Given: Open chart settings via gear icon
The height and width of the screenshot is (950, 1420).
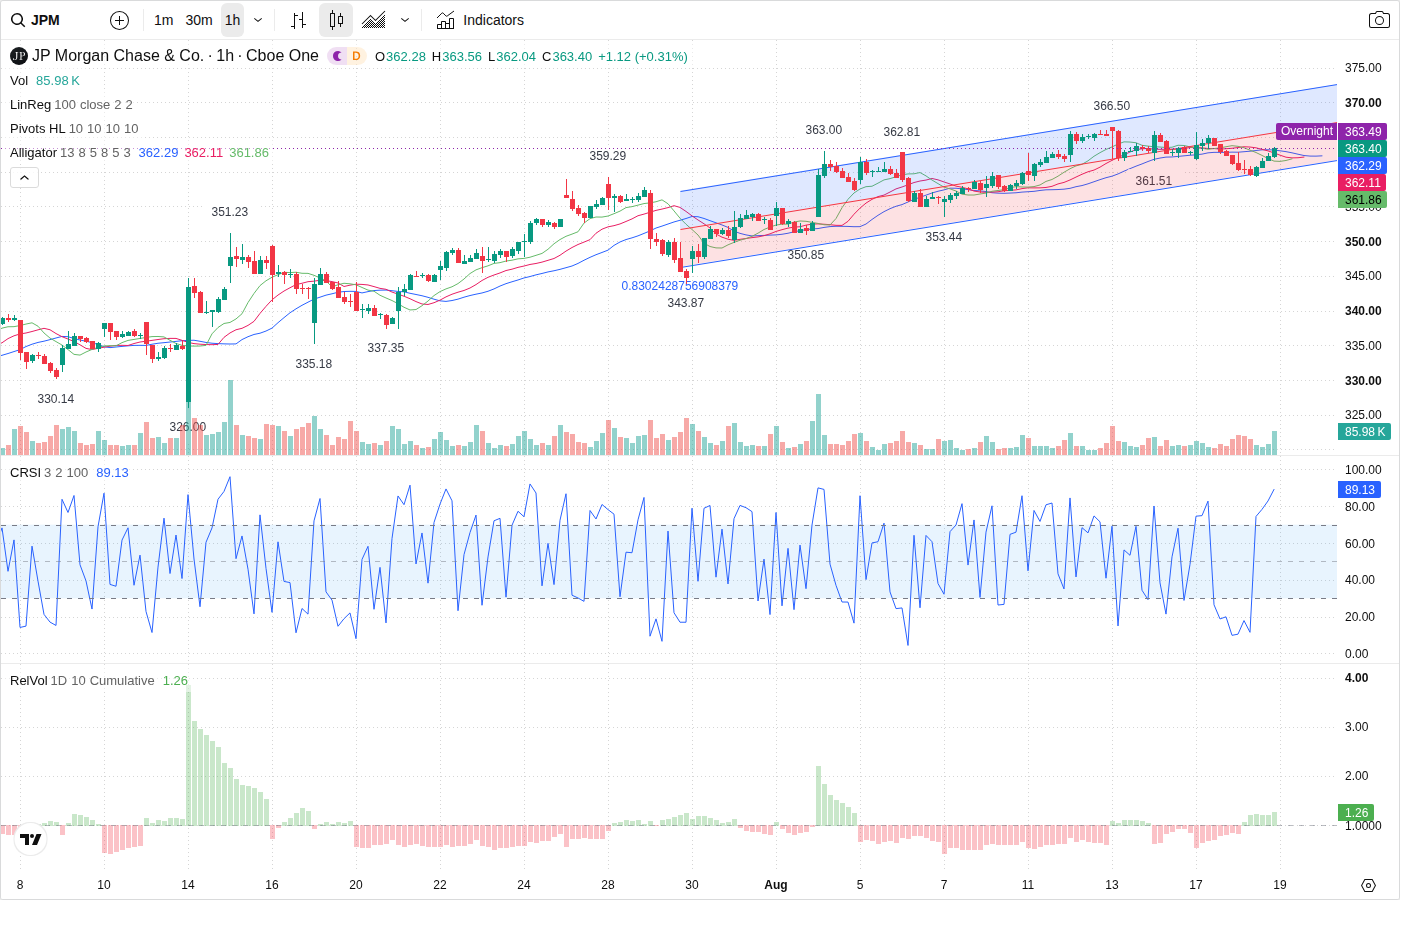Looking at the screenshot, I should coord(1368,885).
